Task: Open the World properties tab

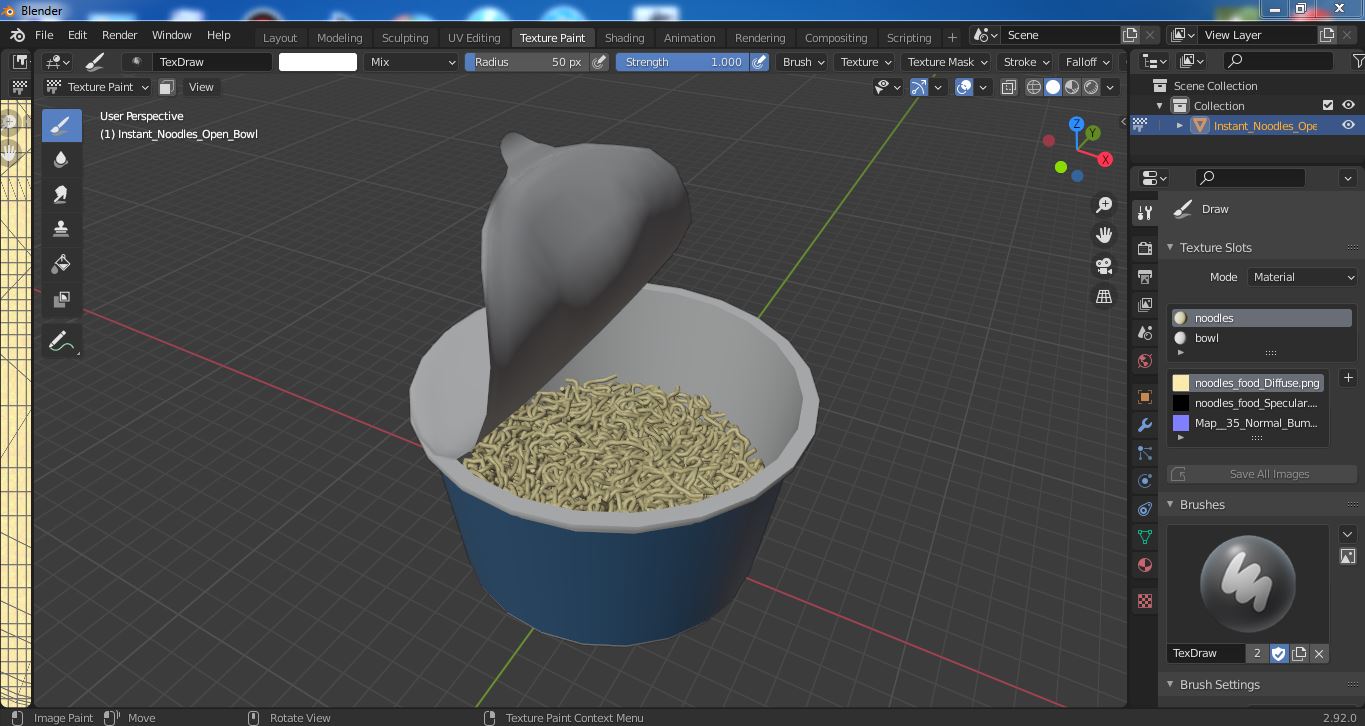Action: [1145, 360]
